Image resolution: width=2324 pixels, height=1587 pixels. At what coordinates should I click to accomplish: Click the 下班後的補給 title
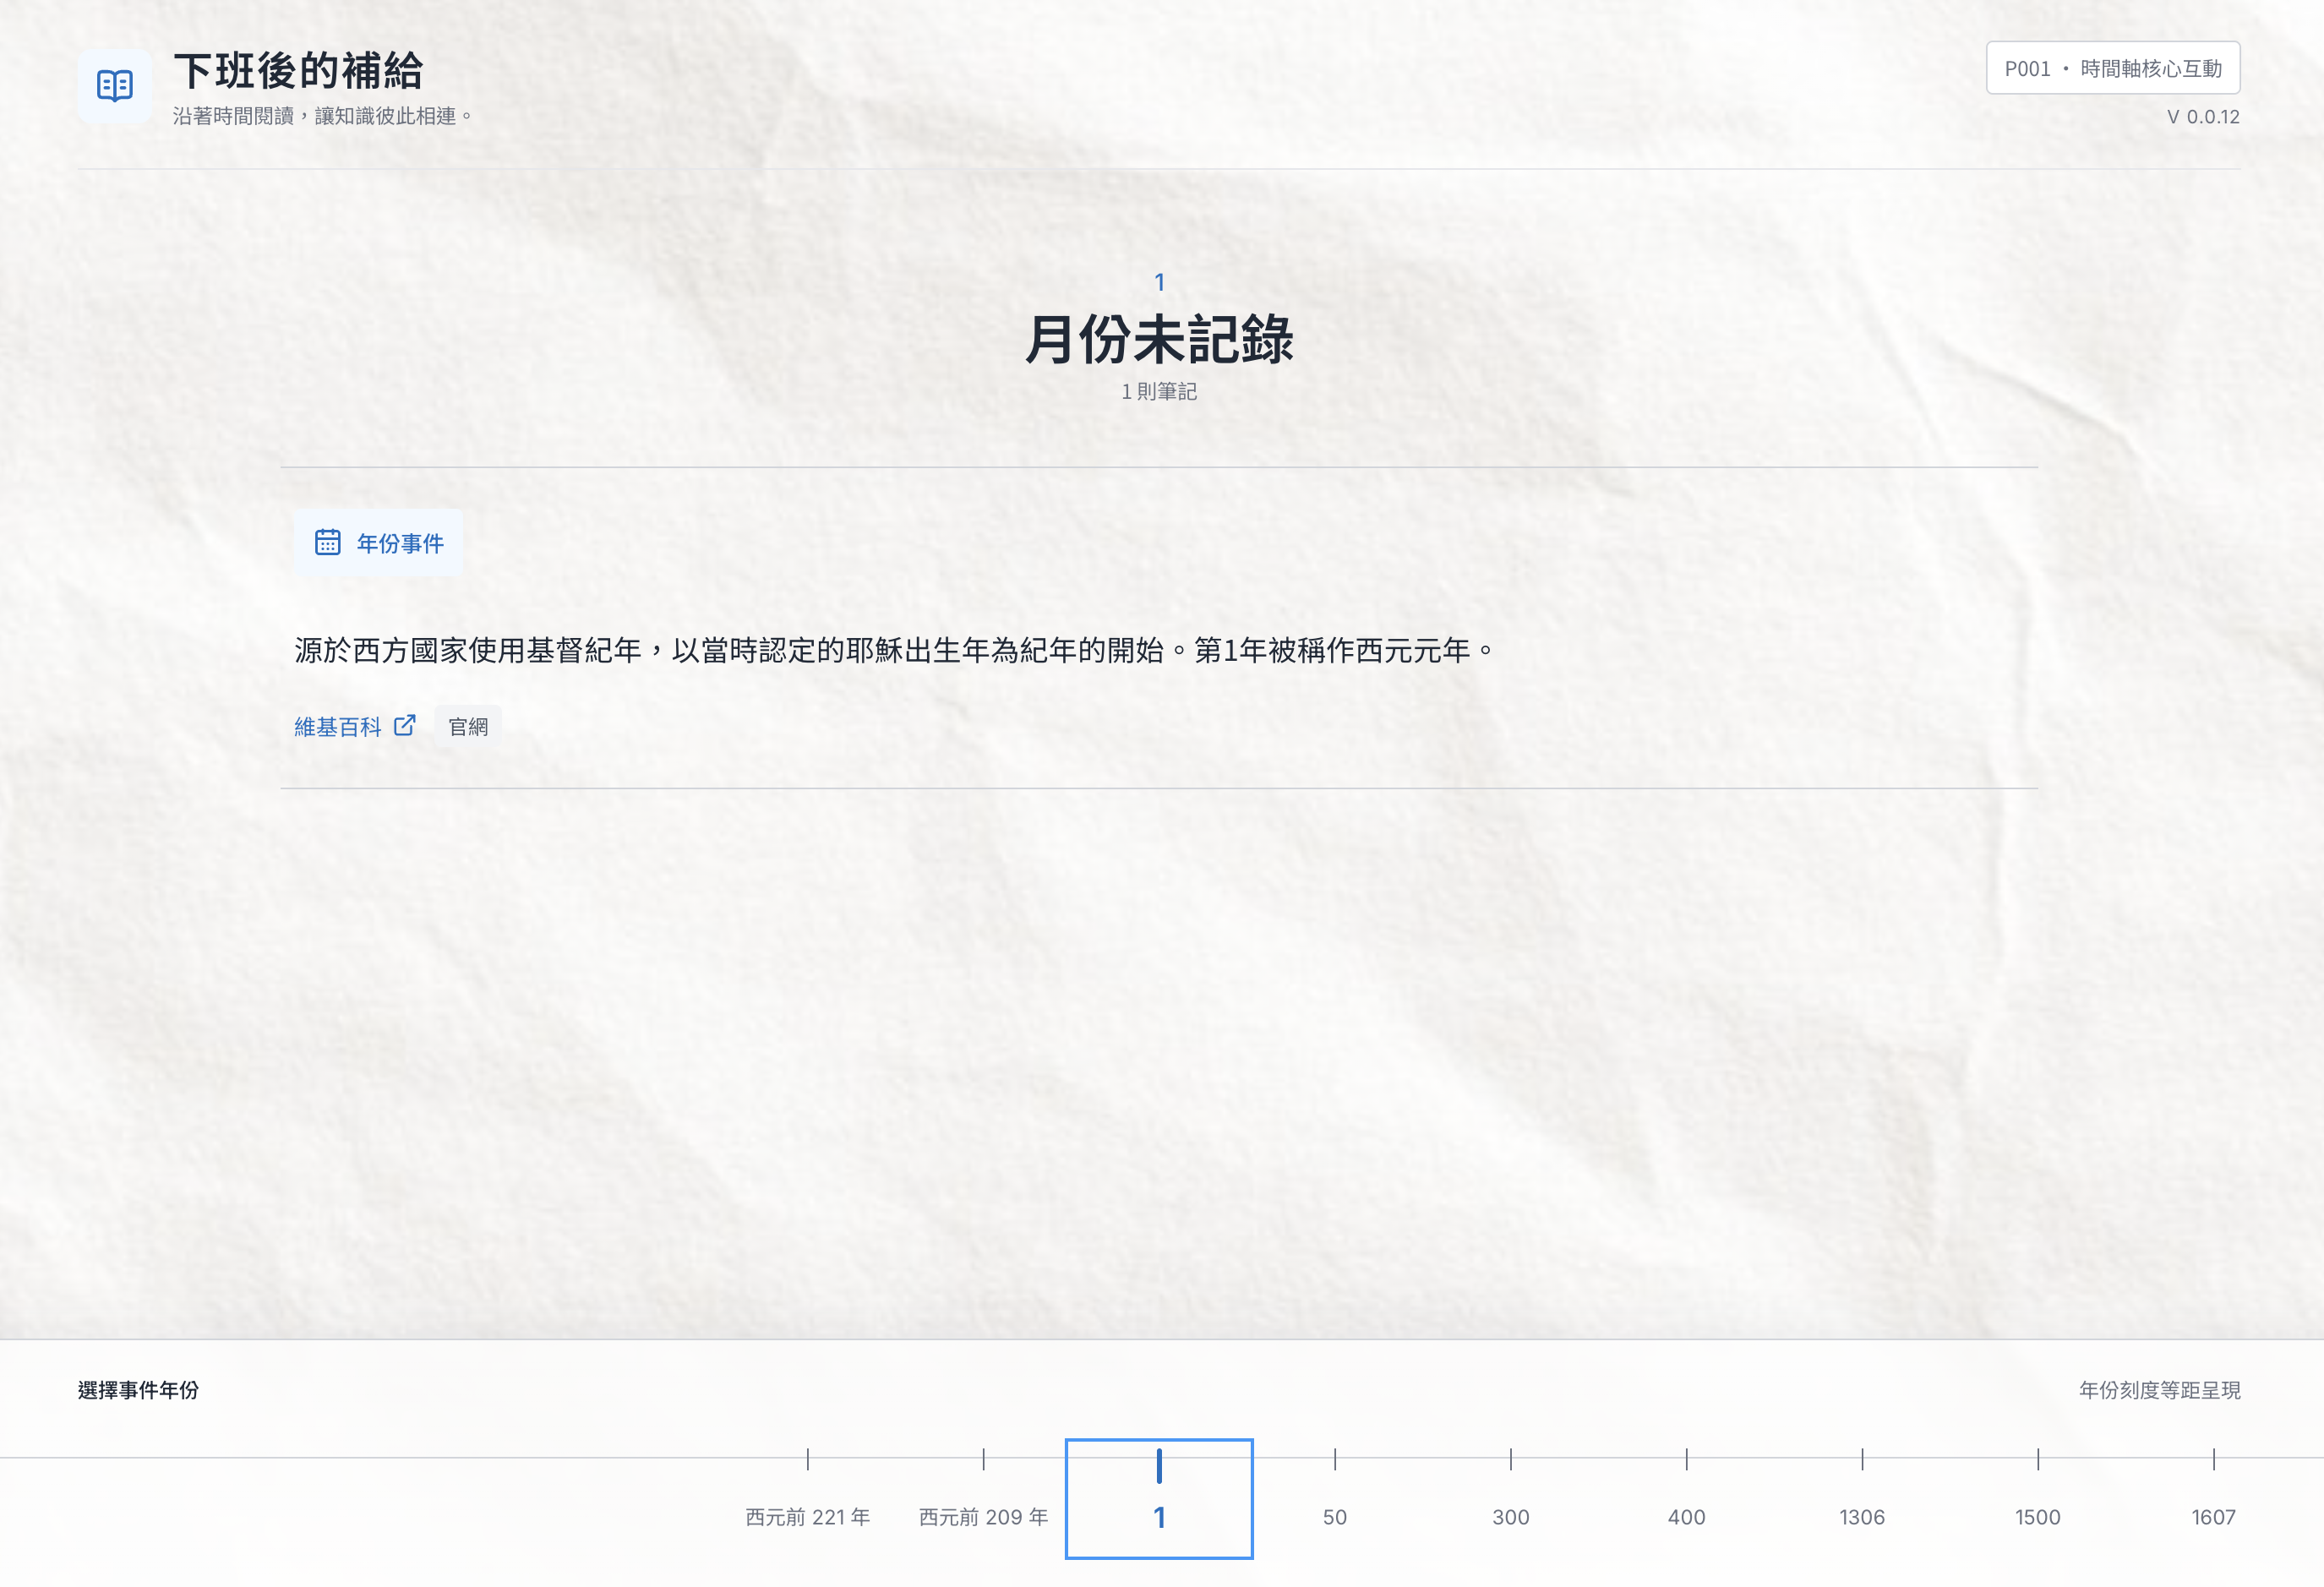click(298, 71)
